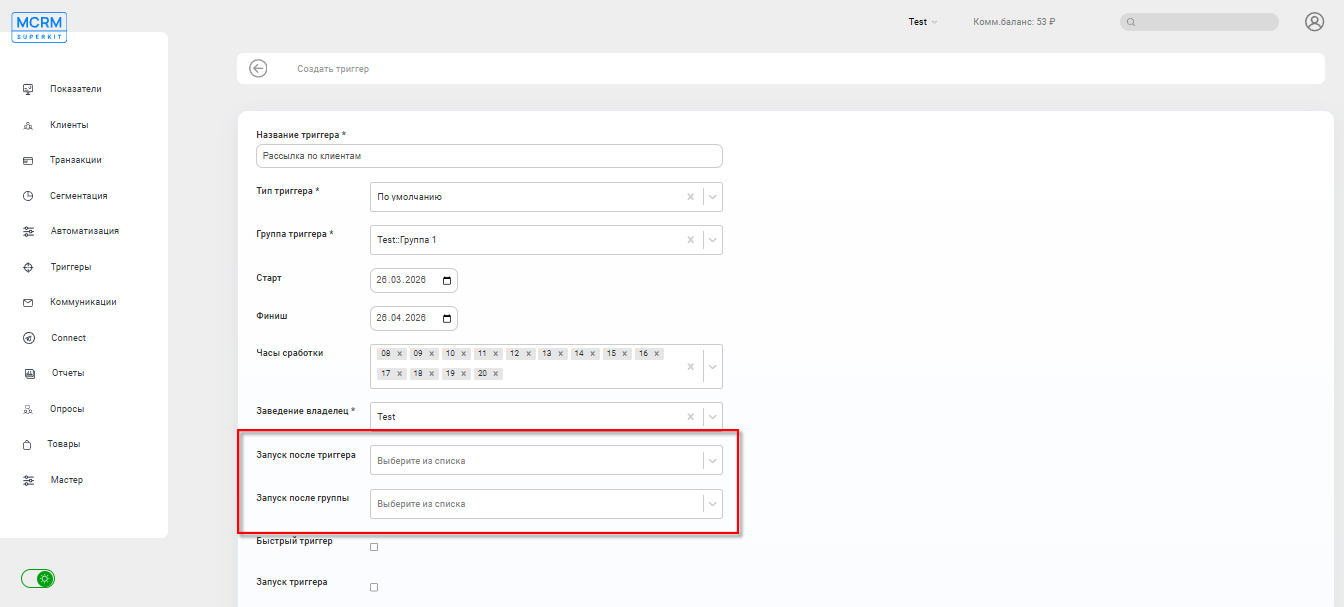Clear all Часы сработки values
1344x607 pixels.
pyautogui.click(x=690, y=367)
